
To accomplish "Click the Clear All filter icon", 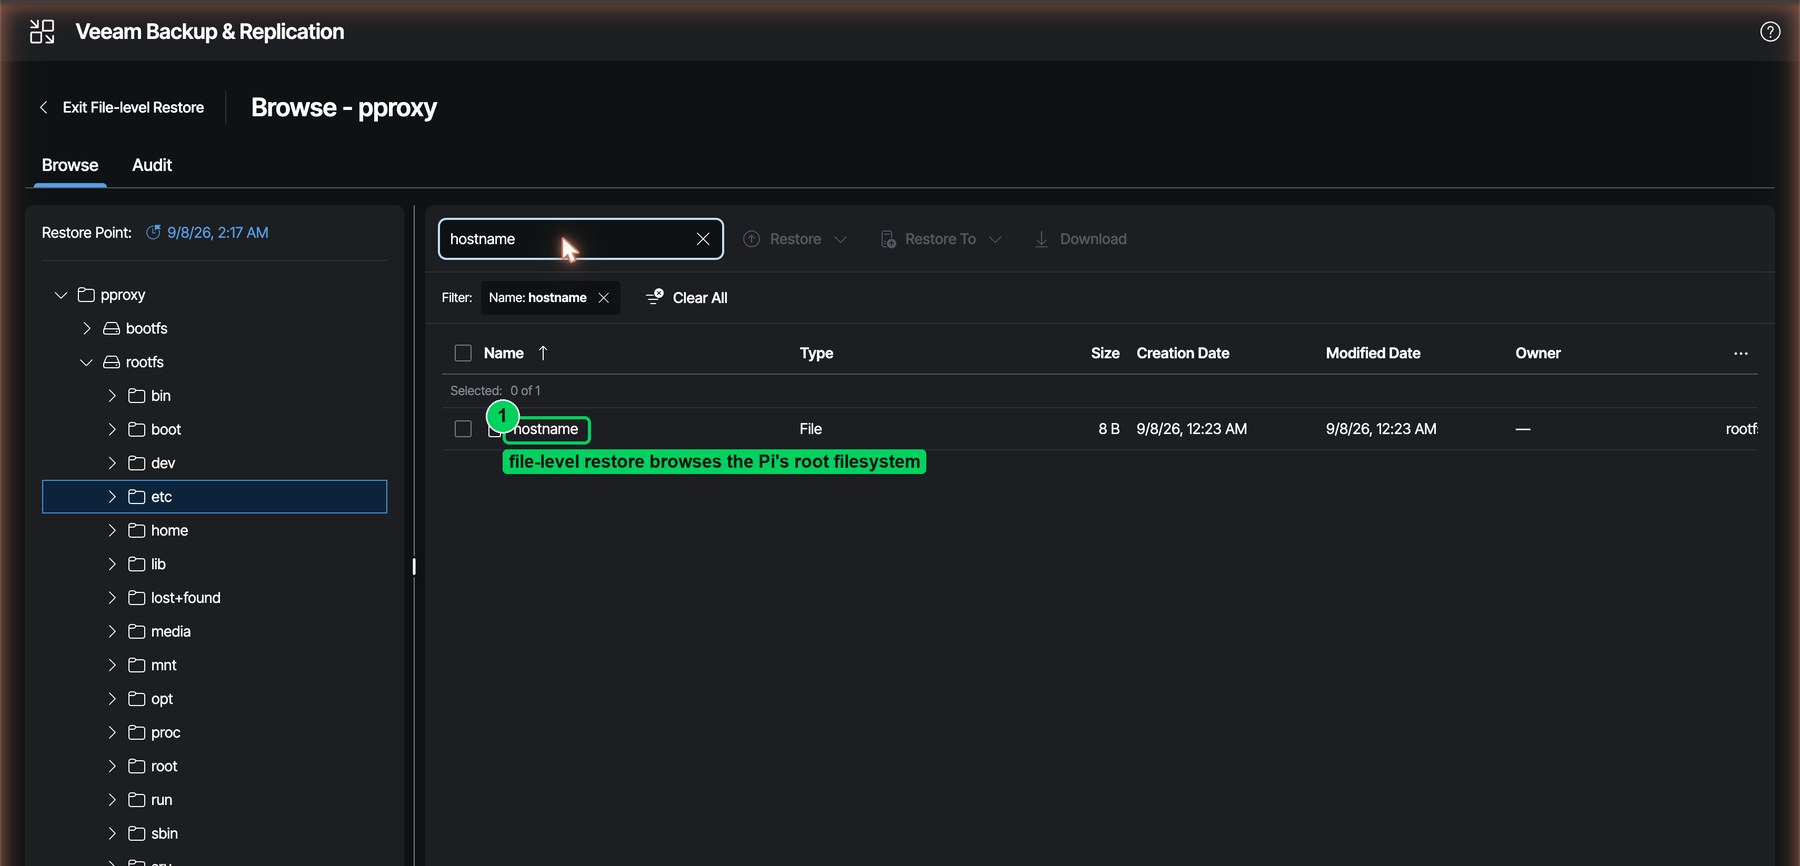I will [655, 297].
